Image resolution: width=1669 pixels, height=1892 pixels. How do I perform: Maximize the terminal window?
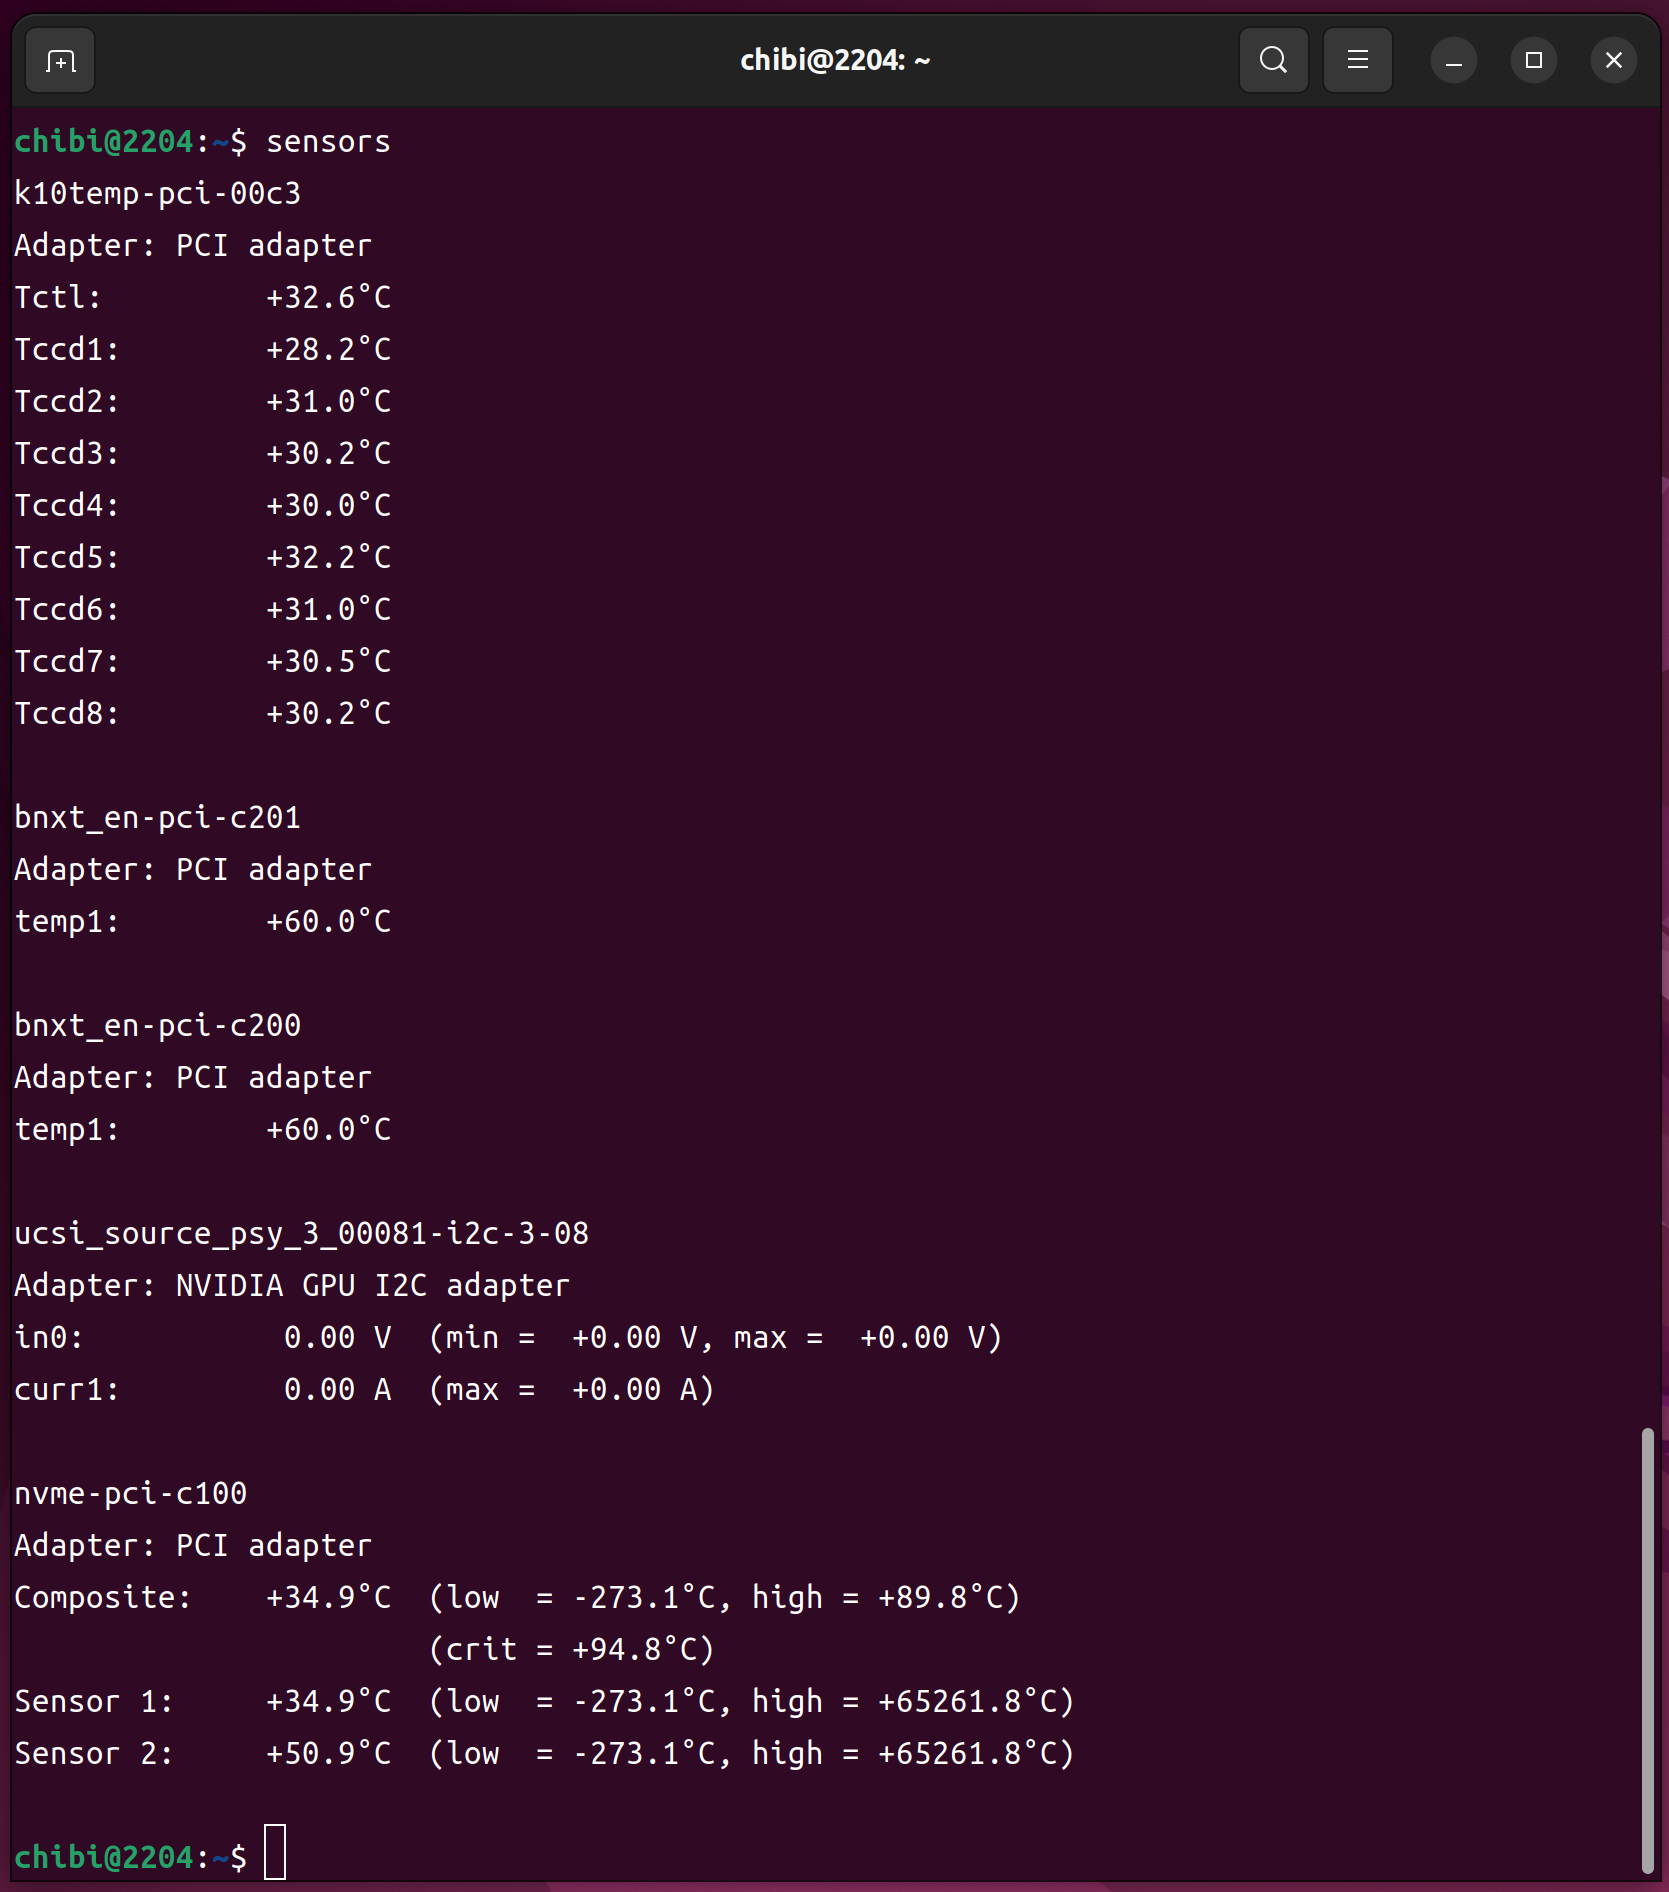tap(1533, 61)
